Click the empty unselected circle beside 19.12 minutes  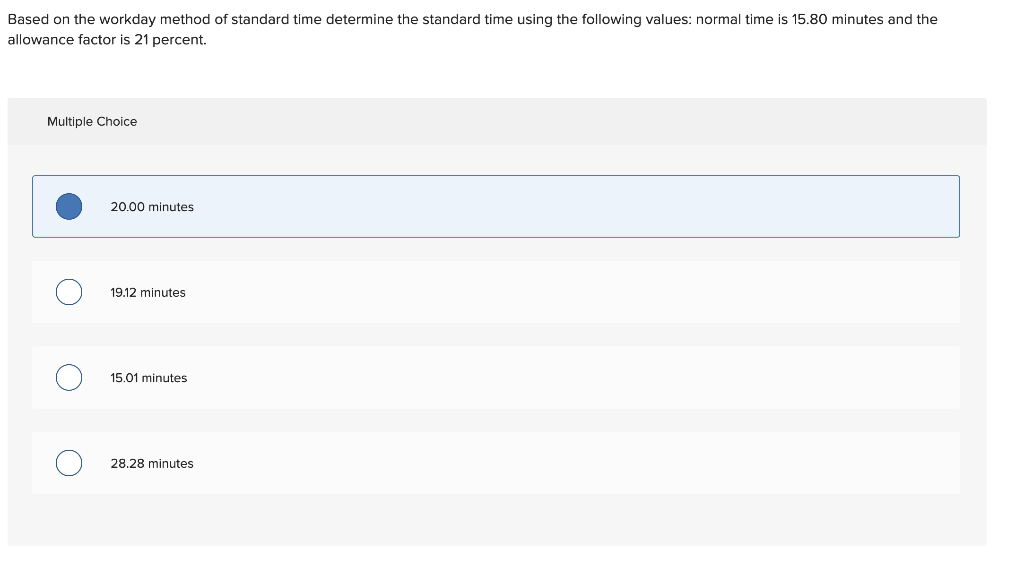tap(68, 292)
